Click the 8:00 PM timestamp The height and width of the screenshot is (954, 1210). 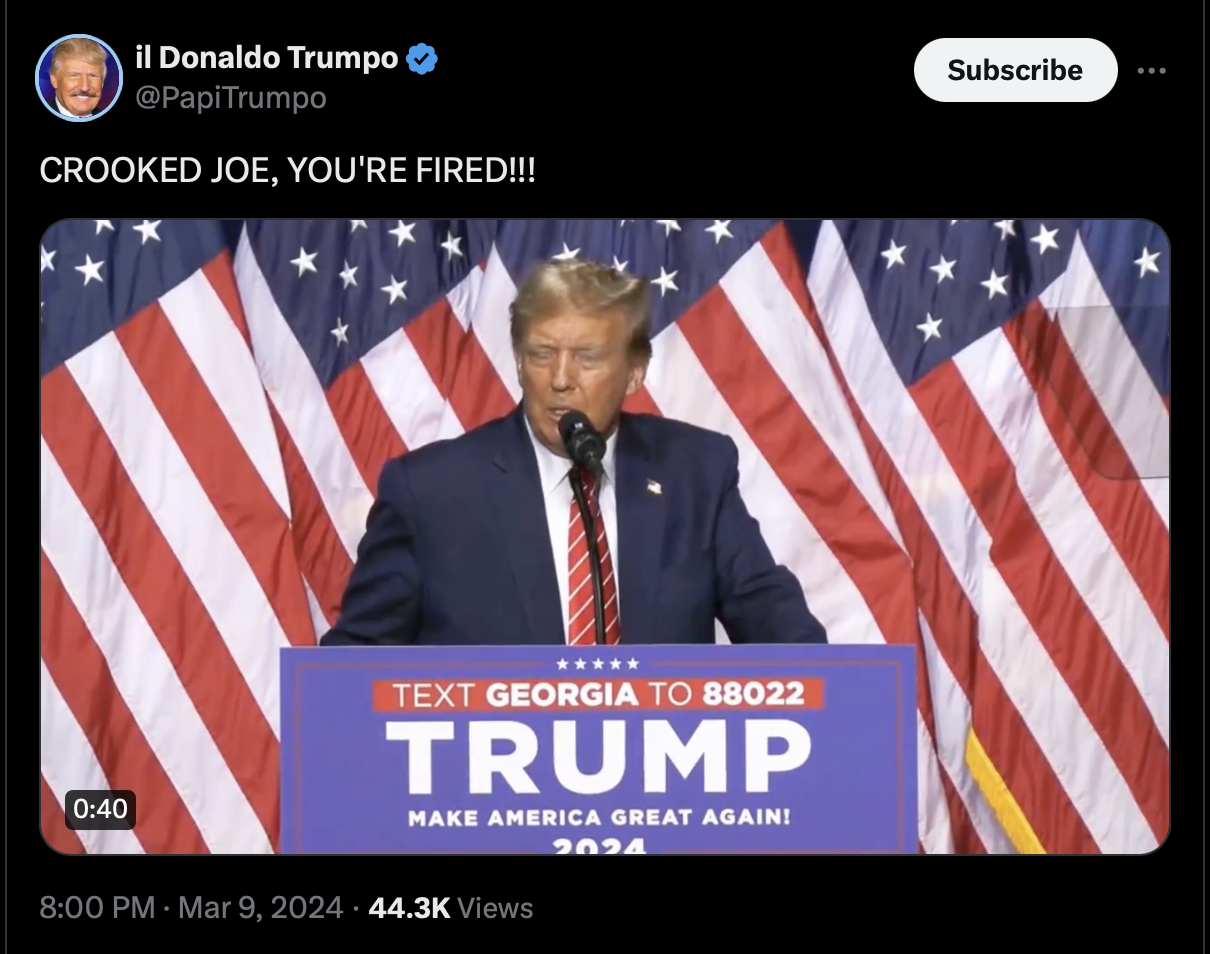(98, 908)
